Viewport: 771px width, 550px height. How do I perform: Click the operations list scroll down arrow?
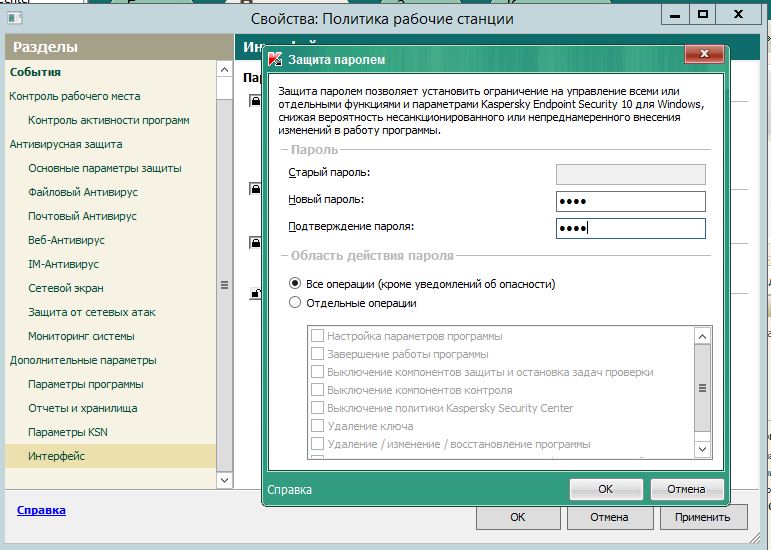pyautogui.click(x=702, y=449)
